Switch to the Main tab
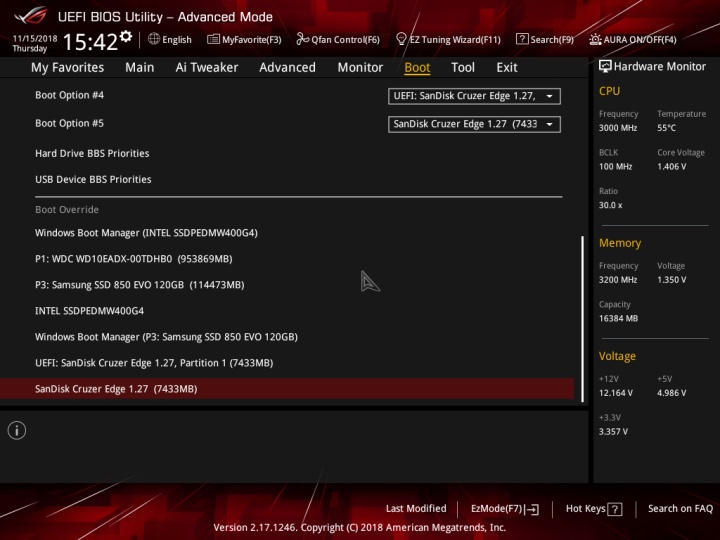720x540 pixels. pos(140,68)
